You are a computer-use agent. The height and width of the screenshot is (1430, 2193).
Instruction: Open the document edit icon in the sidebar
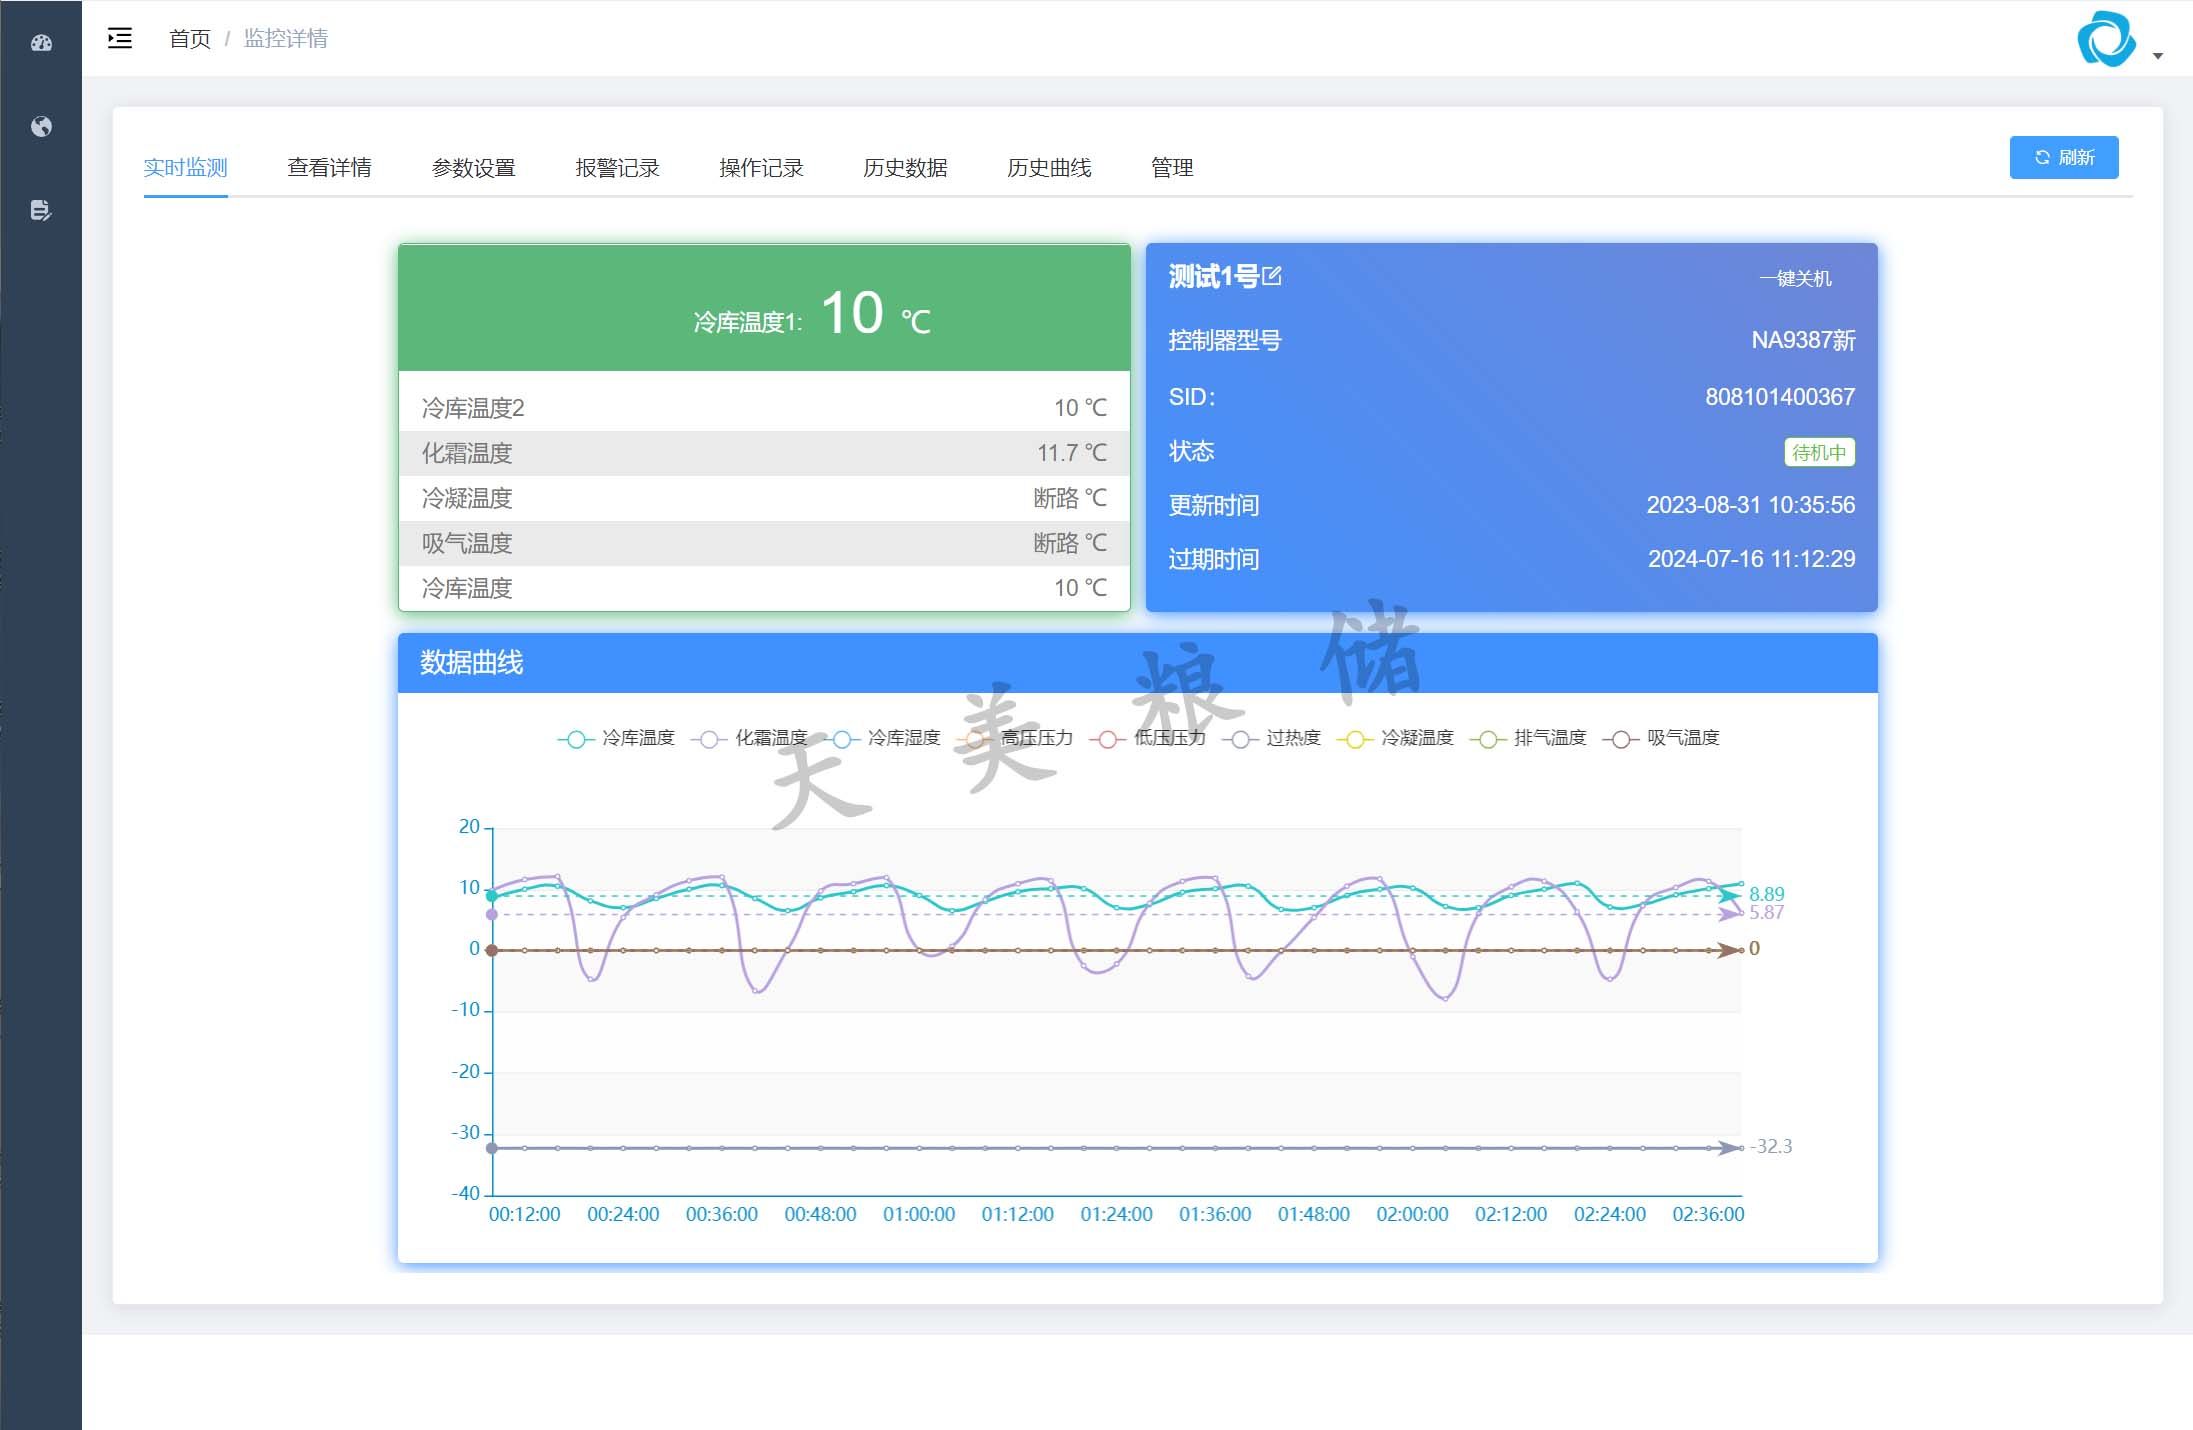tap(41, 210)
